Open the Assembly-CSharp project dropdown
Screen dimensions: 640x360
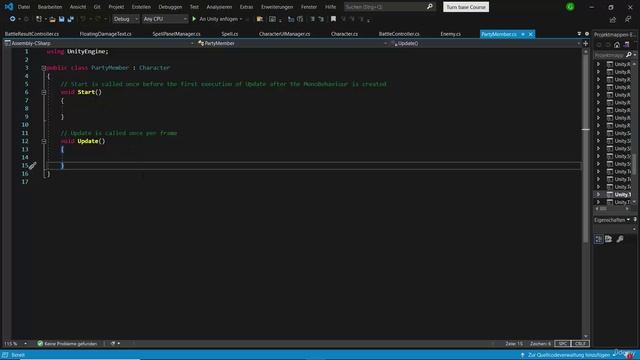(99, 43)
